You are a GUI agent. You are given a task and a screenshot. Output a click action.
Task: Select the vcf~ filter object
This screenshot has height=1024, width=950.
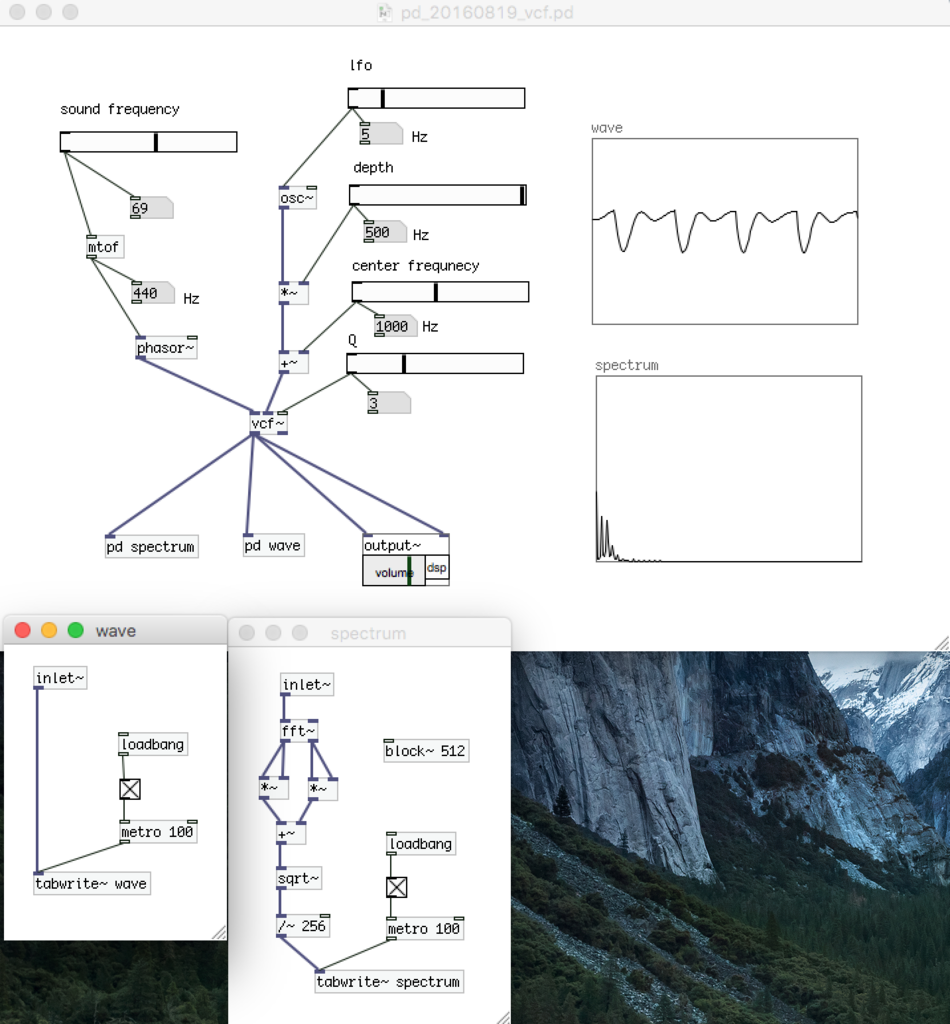pyautogui.click(x=266, y=423)
